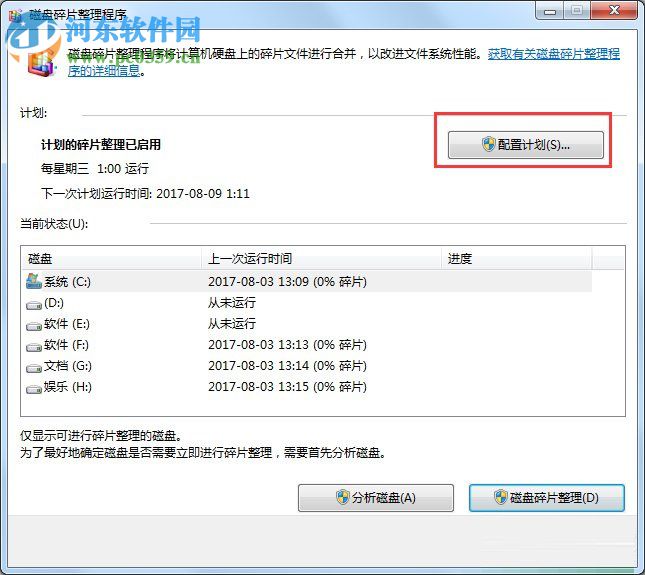This screenshot has height=575, width=645.
Task: Select the 系统 (C:) drive icon
Action: 34,281
